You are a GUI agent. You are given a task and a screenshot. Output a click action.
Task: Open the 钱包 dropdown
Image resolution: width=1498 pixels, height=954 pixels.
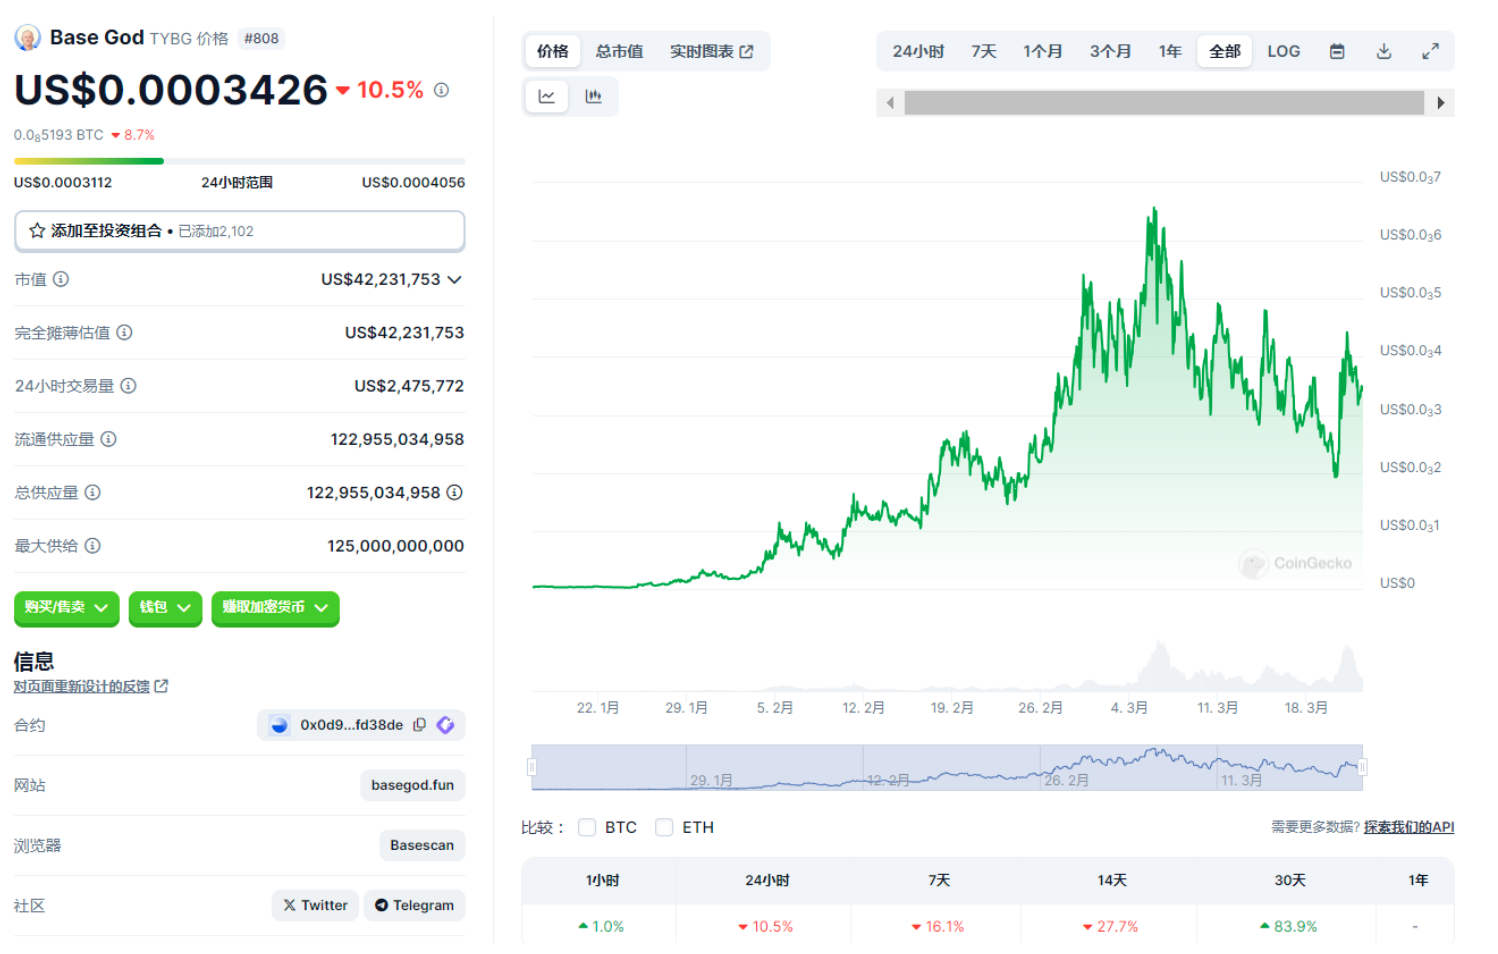pos(165,607)
